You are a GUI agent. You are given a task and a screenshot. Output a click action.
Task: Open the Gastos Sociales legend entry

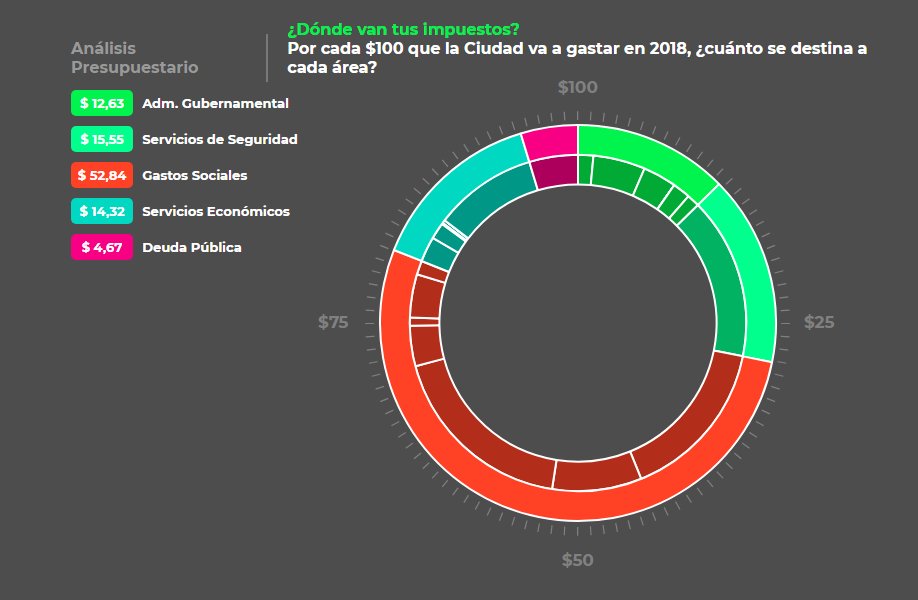pos(194,175)
